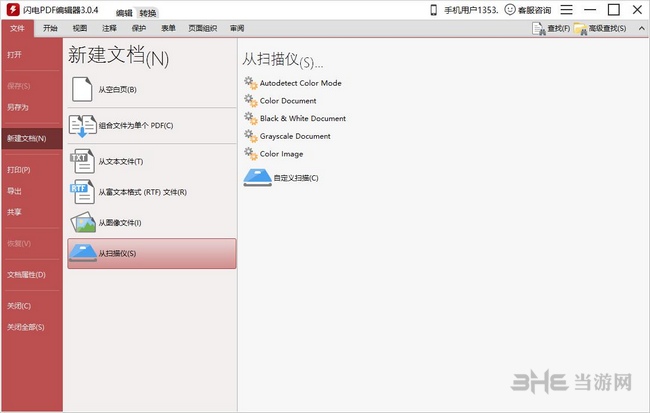Click the 手机用户1353 account name
The height and width of the screenshot is (413, 650).
(471, 10)
